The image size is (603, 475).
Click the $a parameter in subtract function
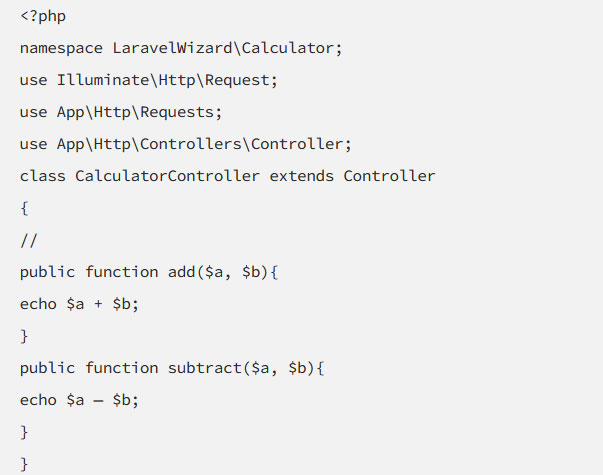coord(260,368)
